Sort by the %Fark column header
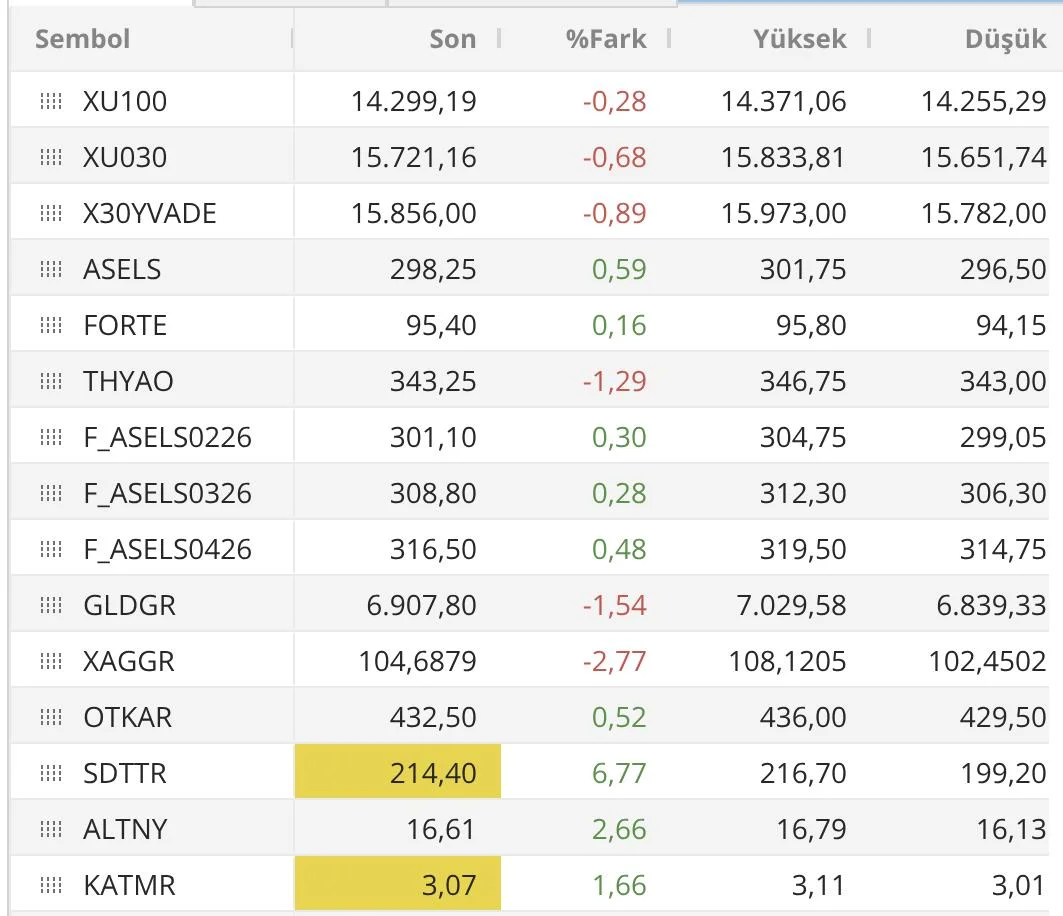The image size is (1063, 916). pyautogui.click(x=606, y=40)
